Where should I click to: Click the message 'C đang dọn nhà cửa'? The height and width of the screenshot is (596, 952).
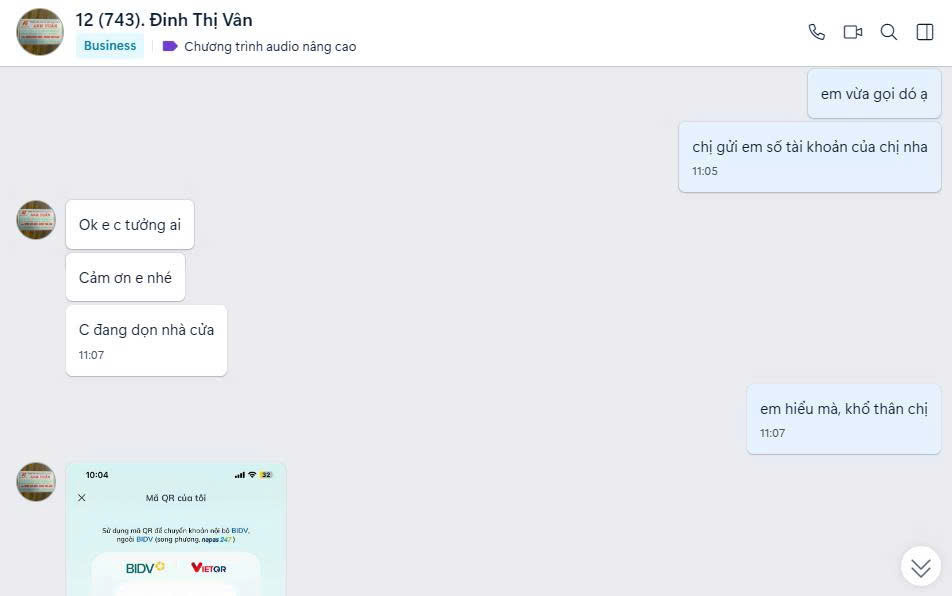(146, 340)
